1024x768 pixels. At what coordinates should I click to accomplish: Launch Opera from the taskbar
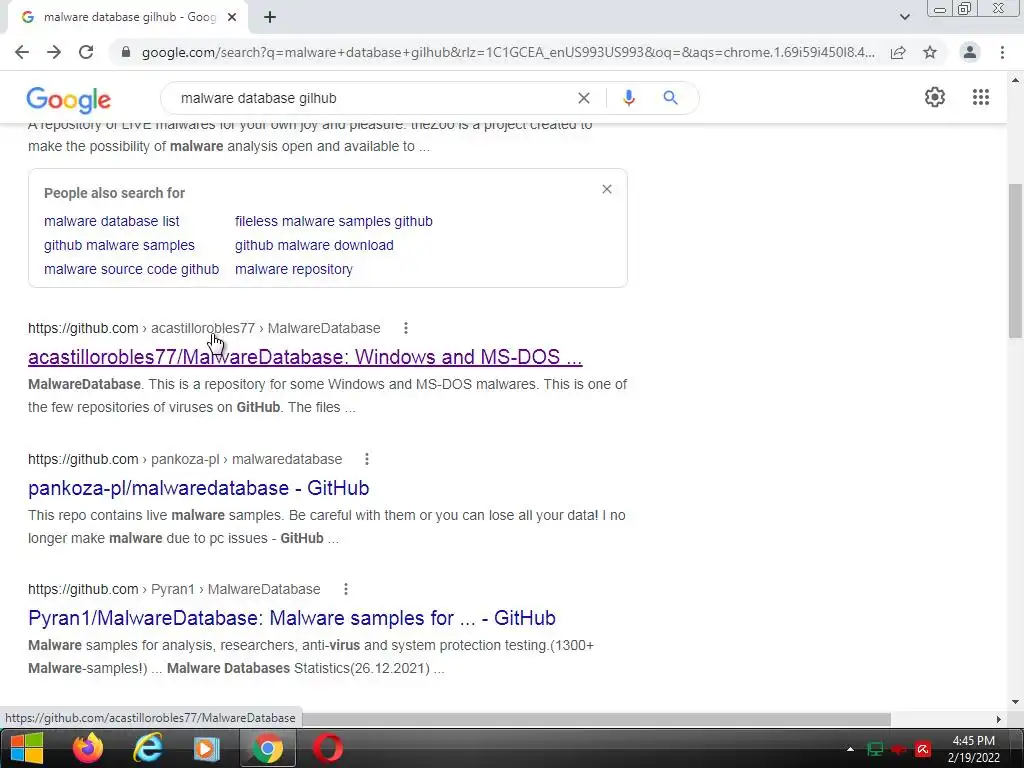tap(328, 748)
